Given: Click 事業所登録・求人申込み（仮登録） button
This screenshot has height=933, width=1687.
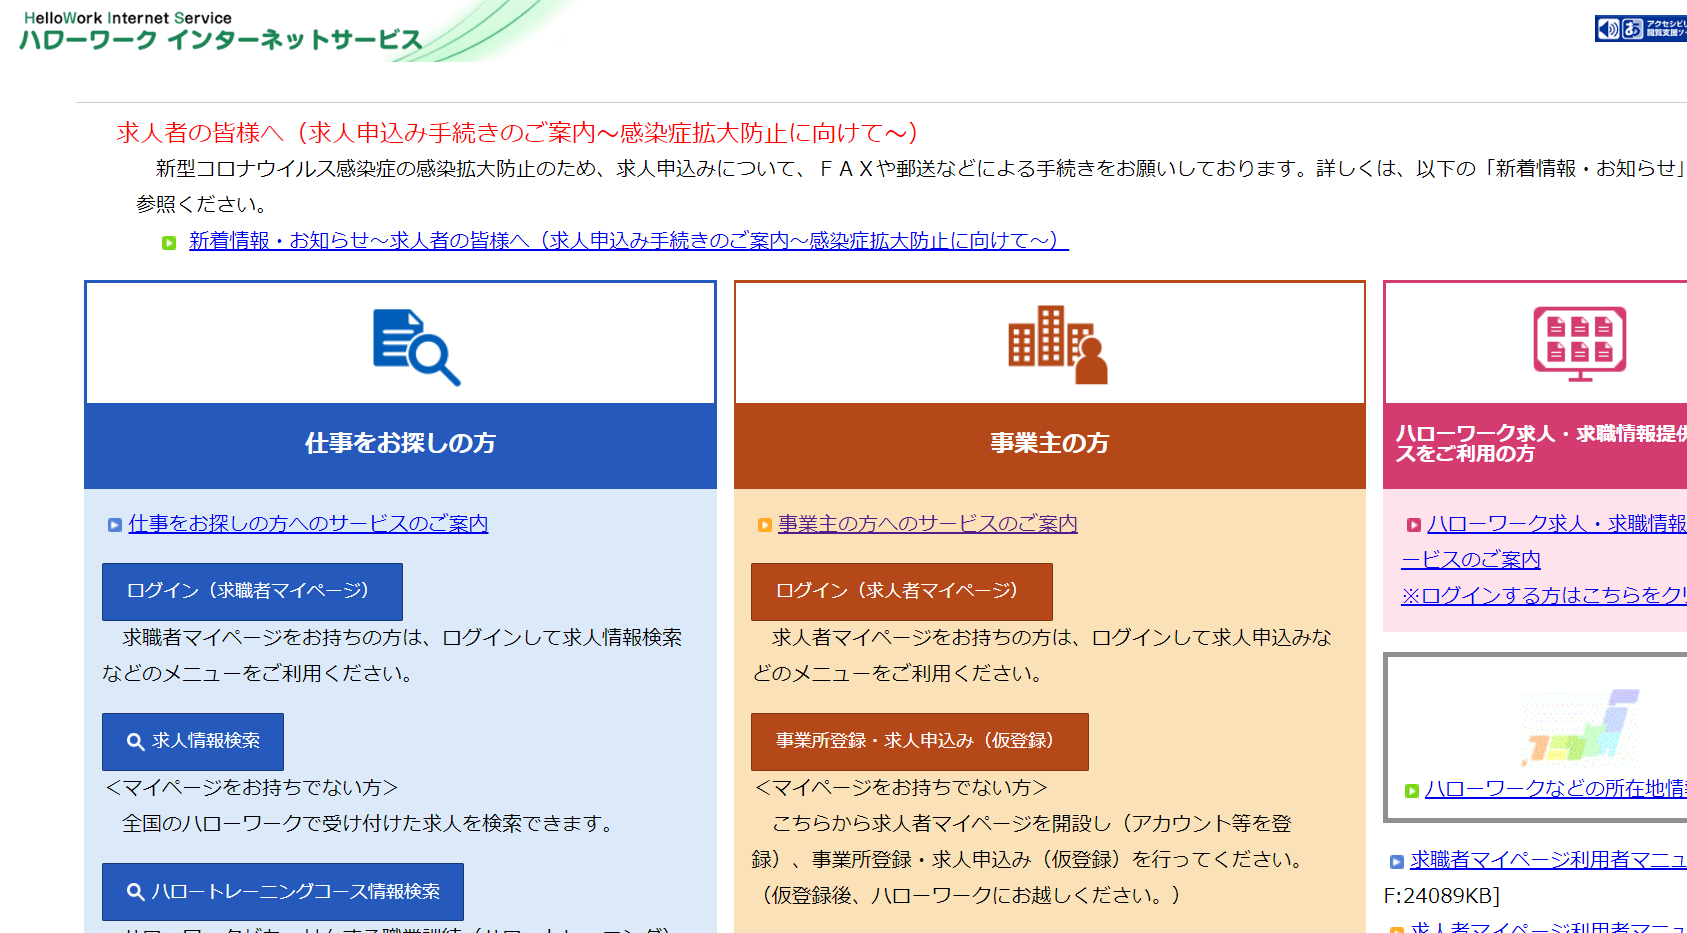Looking at the screenshot, I should (920, 741).
